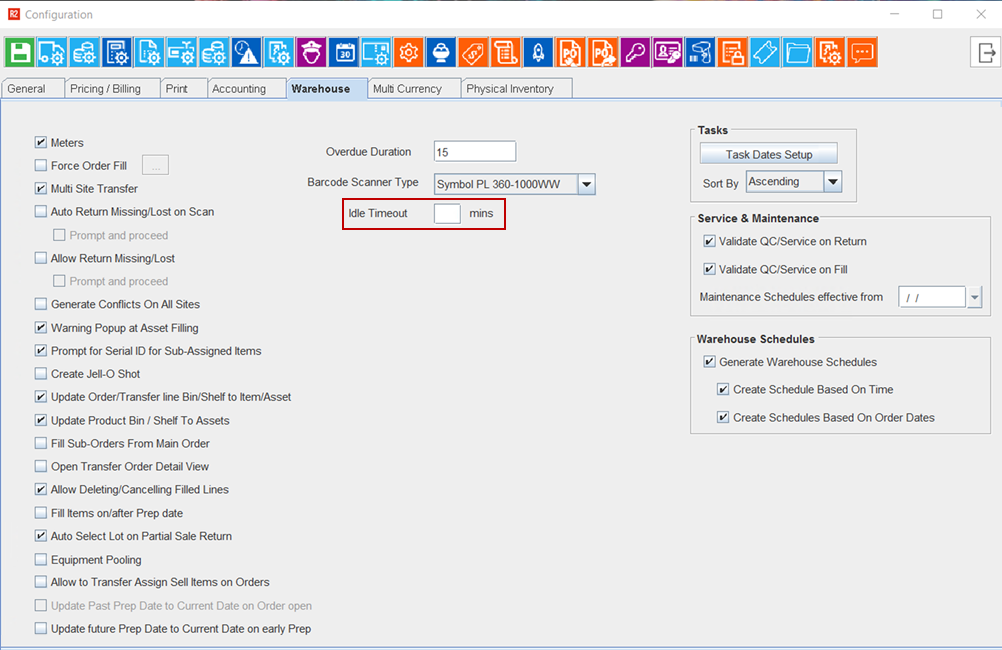The image size is (1002, 650).
Task: Open the truck with gear settings icon
Action: (53, 53)
